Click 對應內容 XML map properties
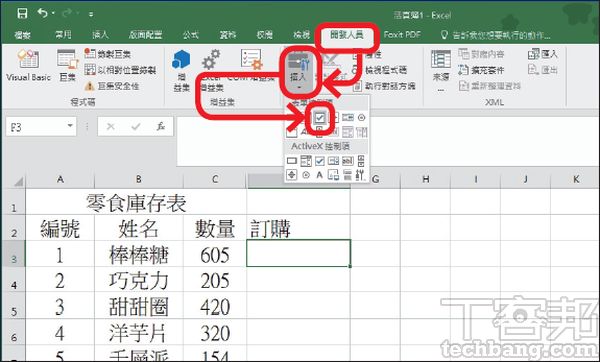600x362 pixels. coord(481,54)
